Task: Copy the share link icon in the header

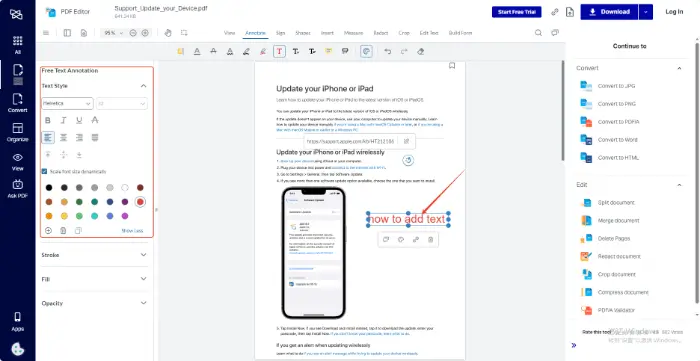Action: point(554,12)
